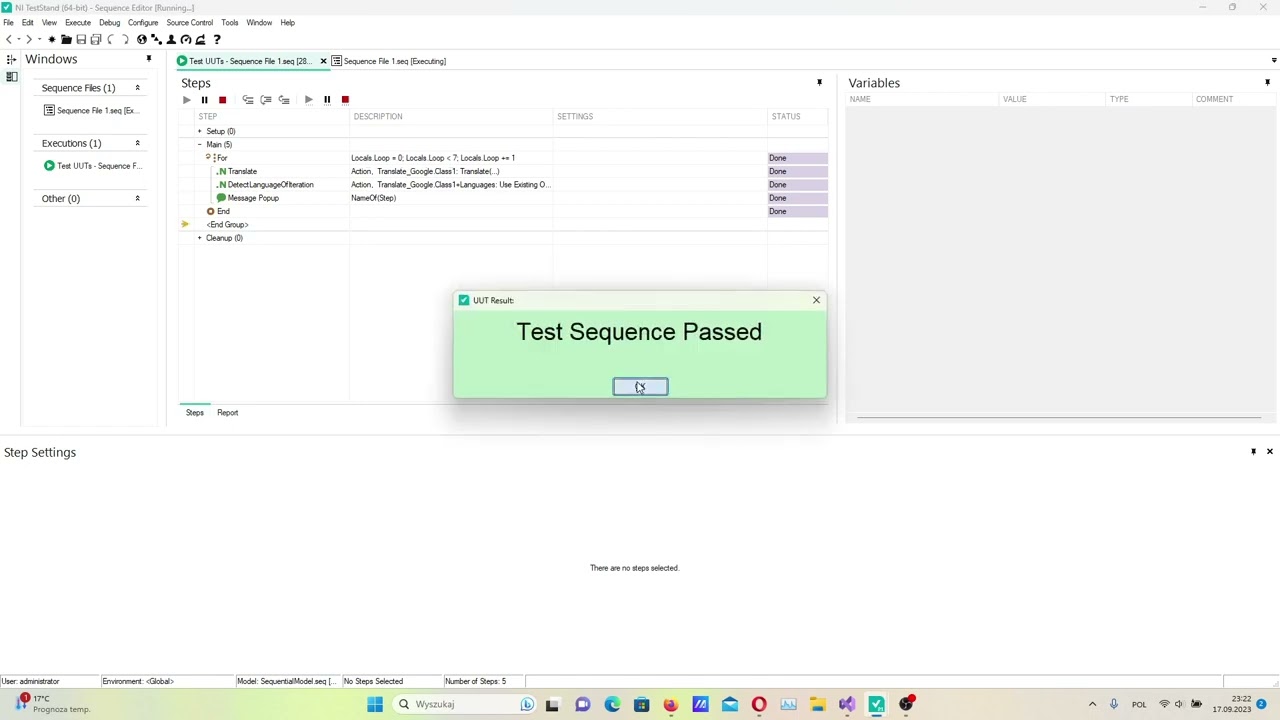1280x720 pixels.
Task: Open the Tools menu
Action: tap(230, 22)
